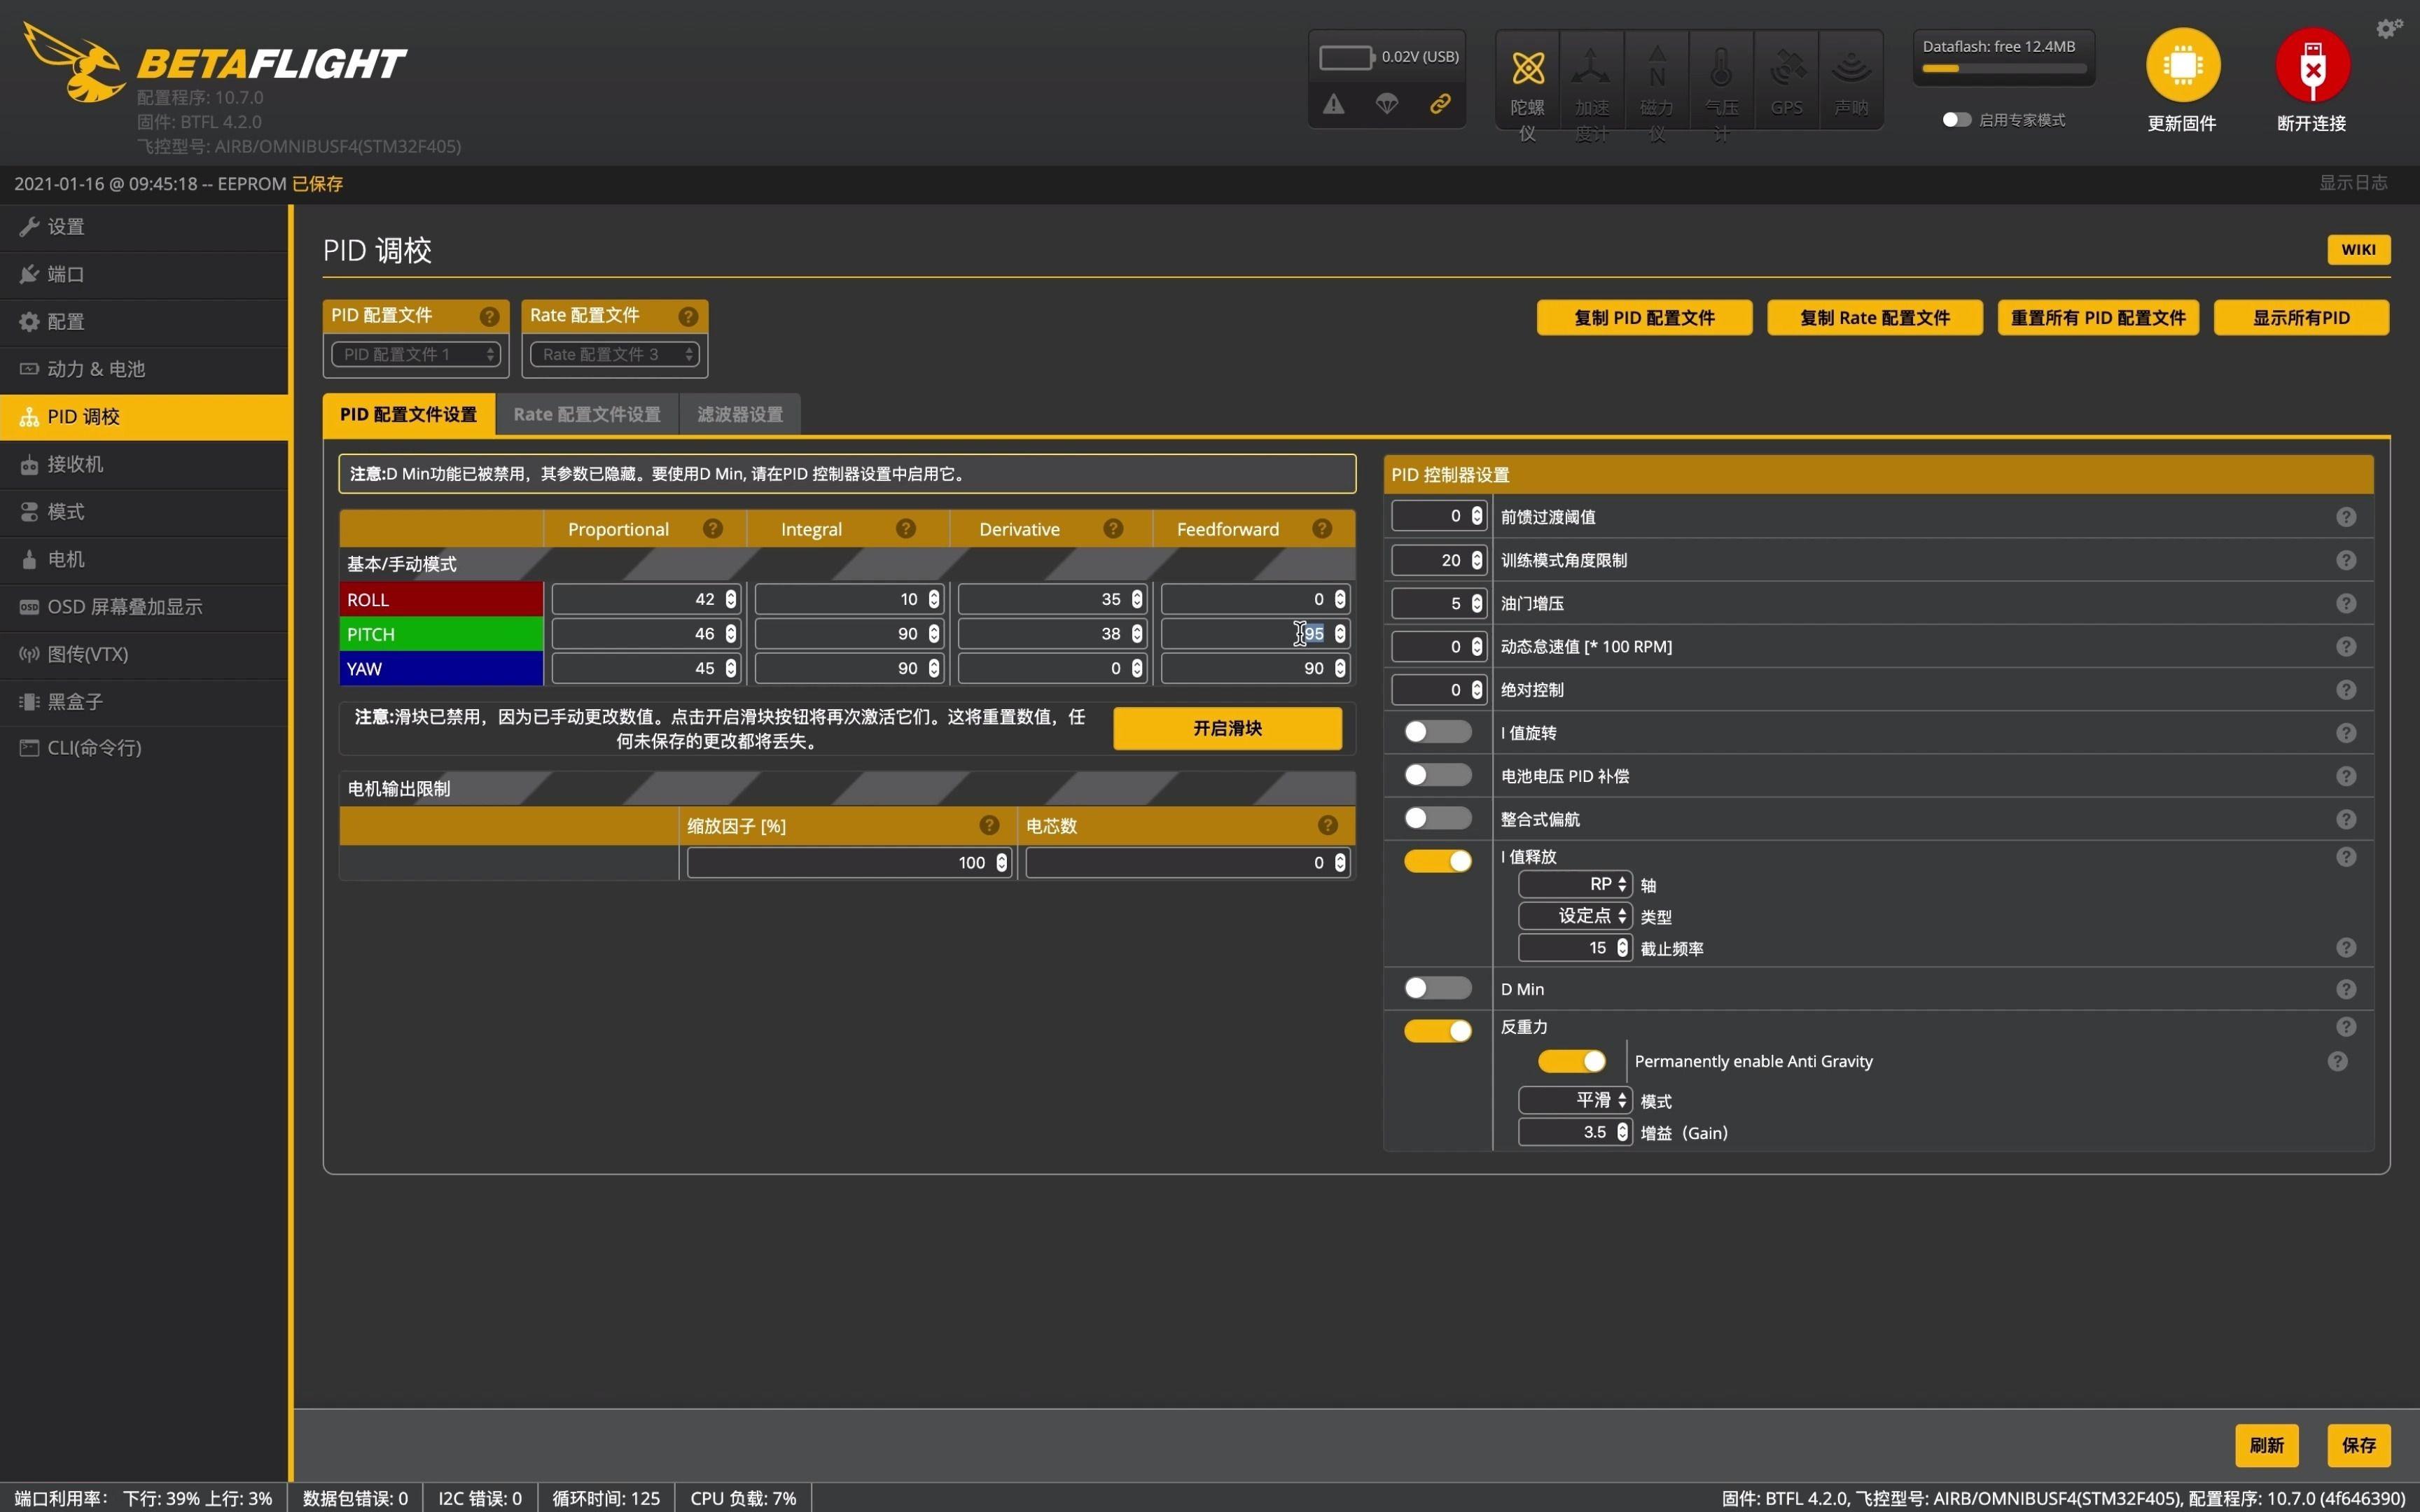Open CLI(命令行) in sidebar
This screenshot has height=1512, width=2420.
(x=145, y=748)
